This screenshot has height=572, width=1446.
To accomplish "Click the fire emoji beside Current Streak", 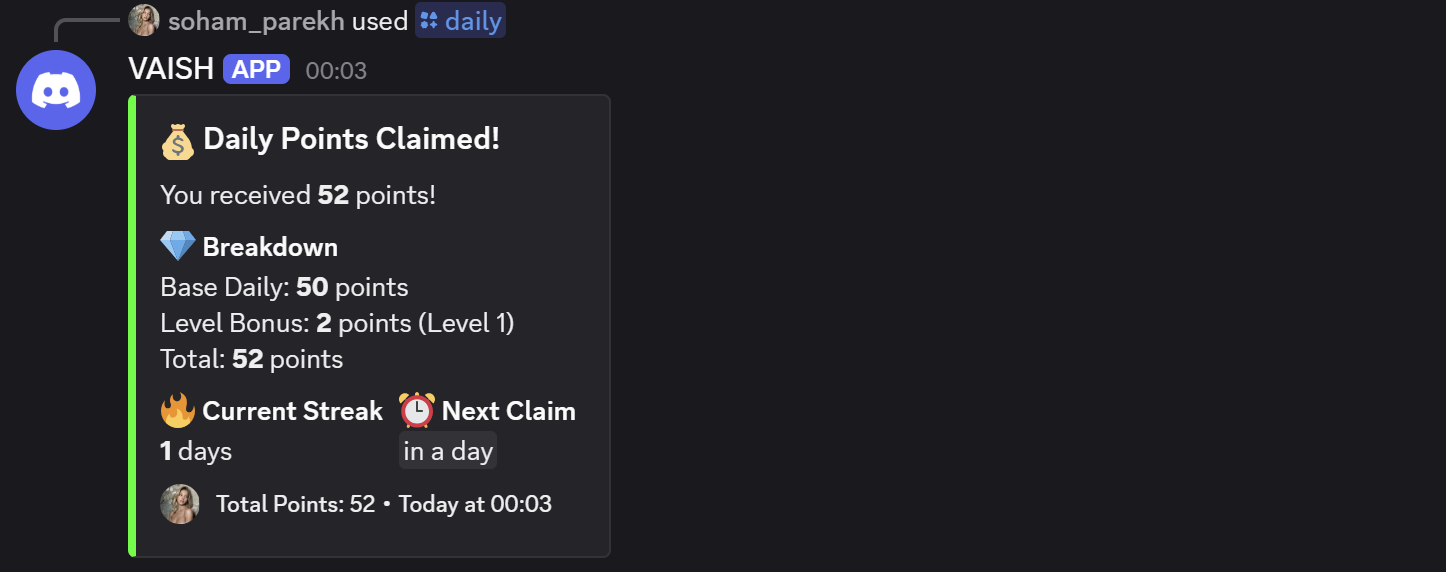I will (178, 411).
